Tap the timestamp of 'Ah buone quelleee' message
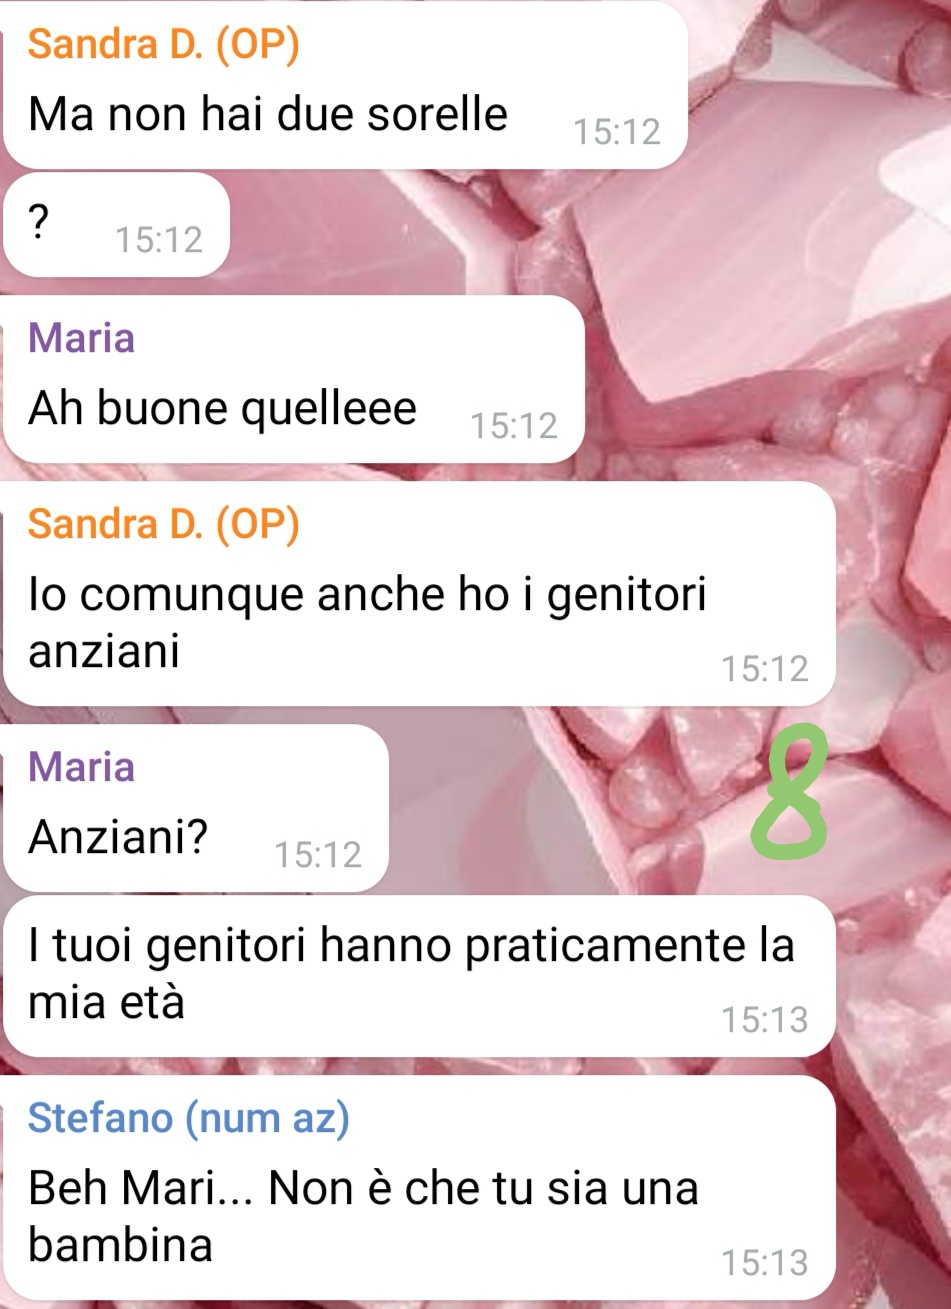 point(513,426)
